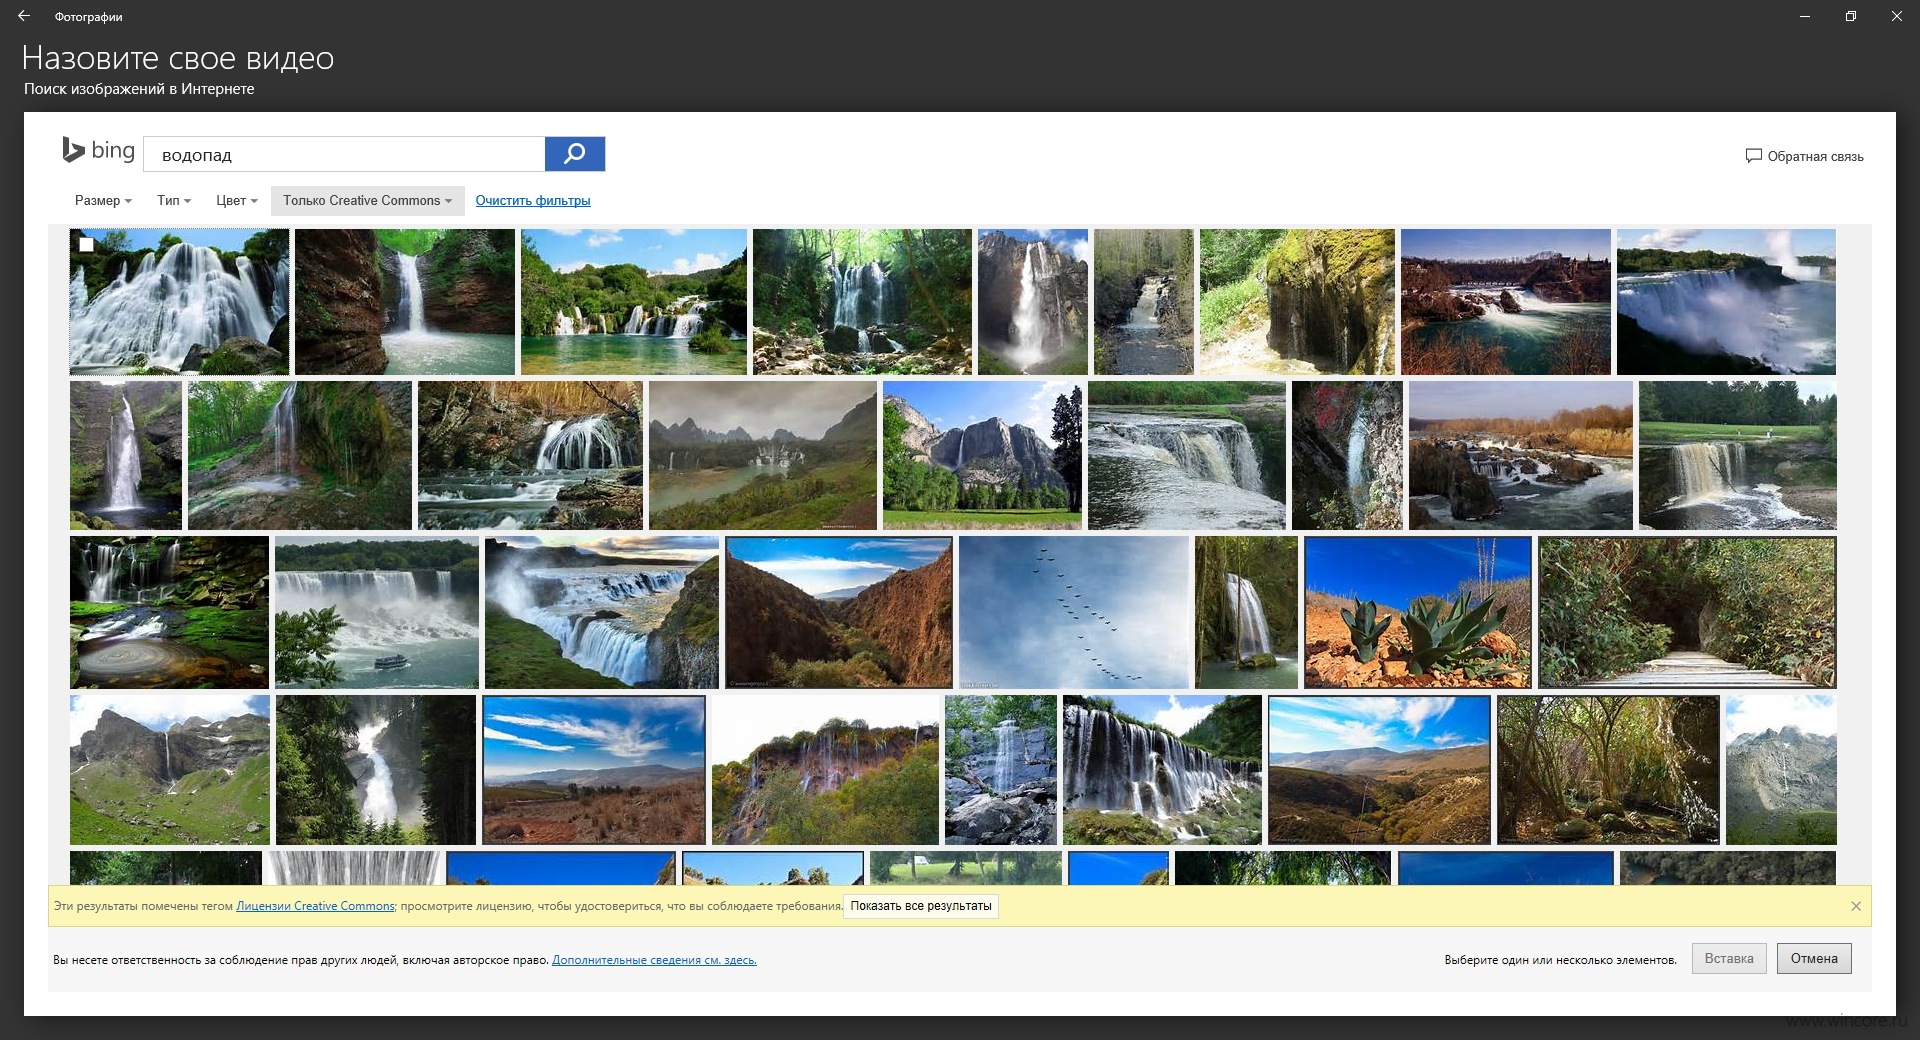Select the autumn river rapids thumbnail
The image size is (1920, 1040).
coord(1521,455)
